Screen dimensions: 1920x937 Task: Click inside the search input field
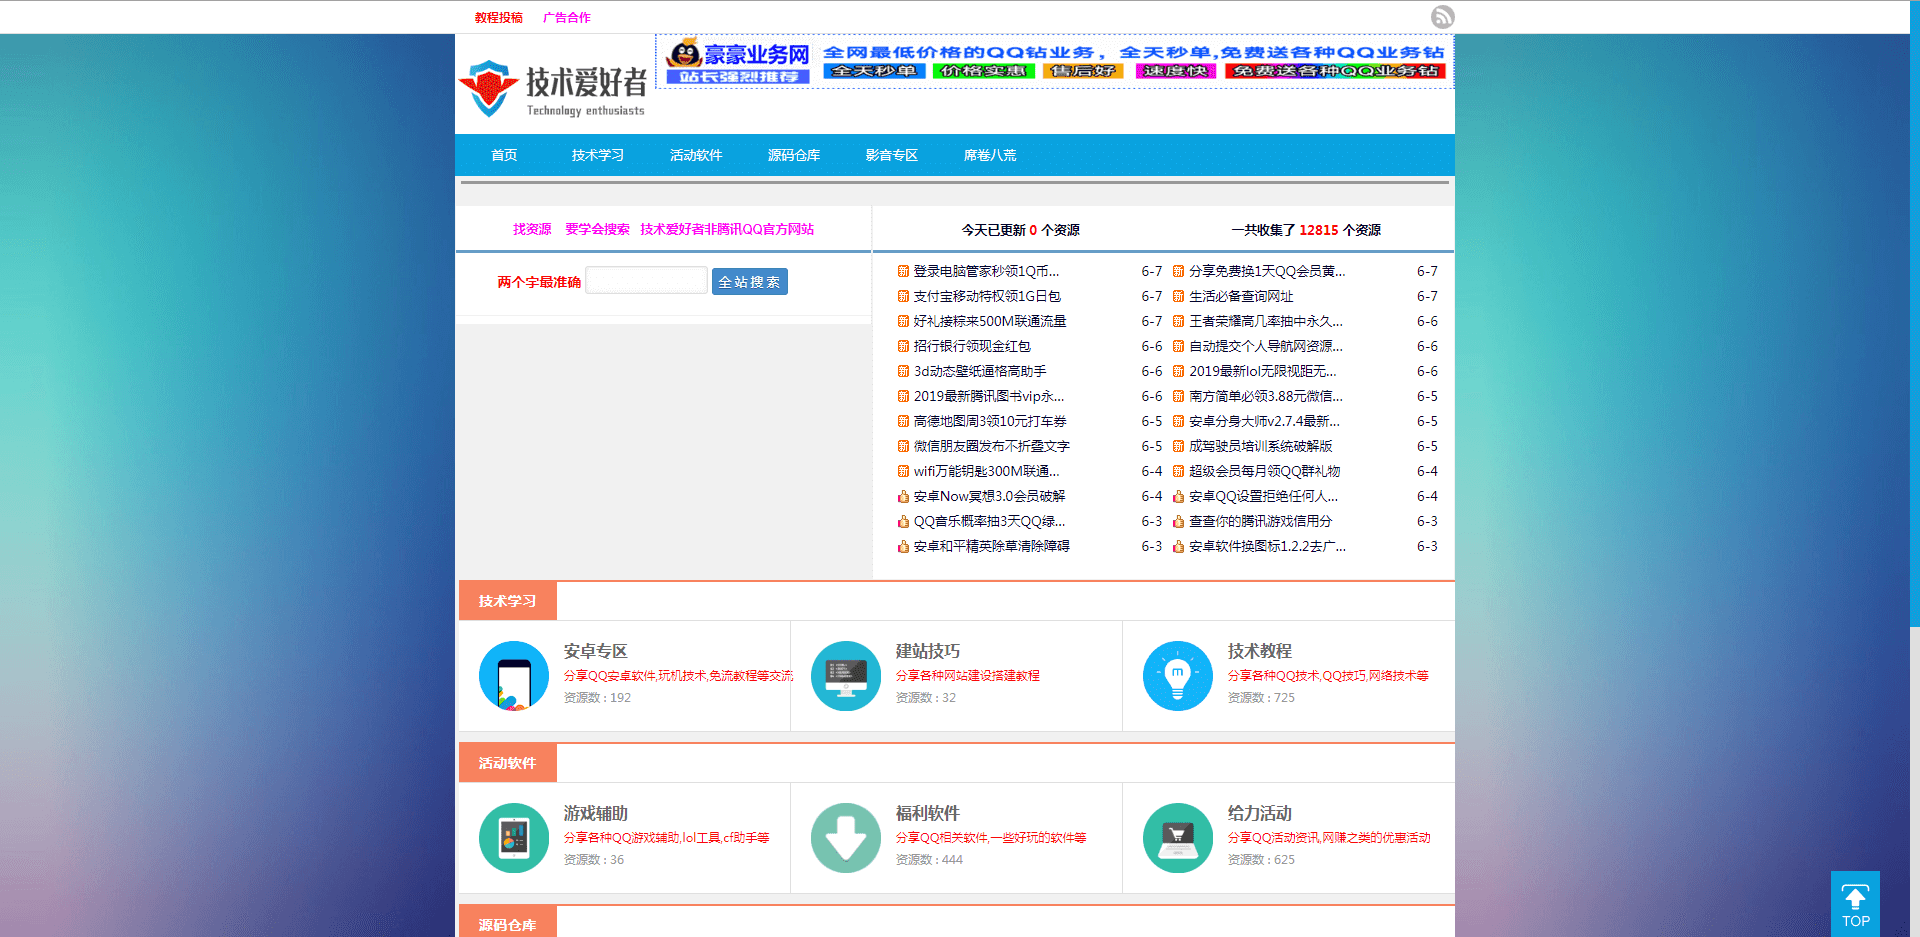pos(646,280)
